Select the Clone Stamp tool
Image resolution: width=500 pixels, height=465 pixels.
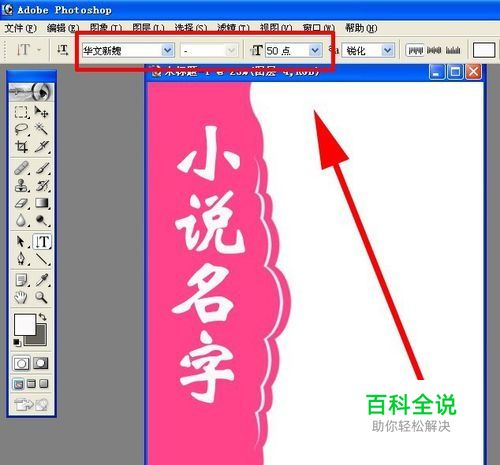click(21, 185)
